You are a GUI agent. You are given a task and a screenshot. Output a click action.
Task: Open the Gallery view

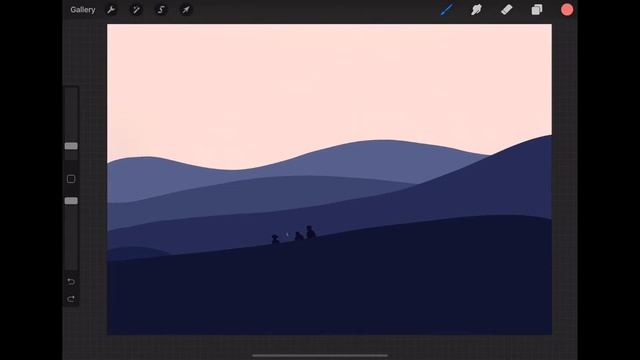click(x=82, y=10)
